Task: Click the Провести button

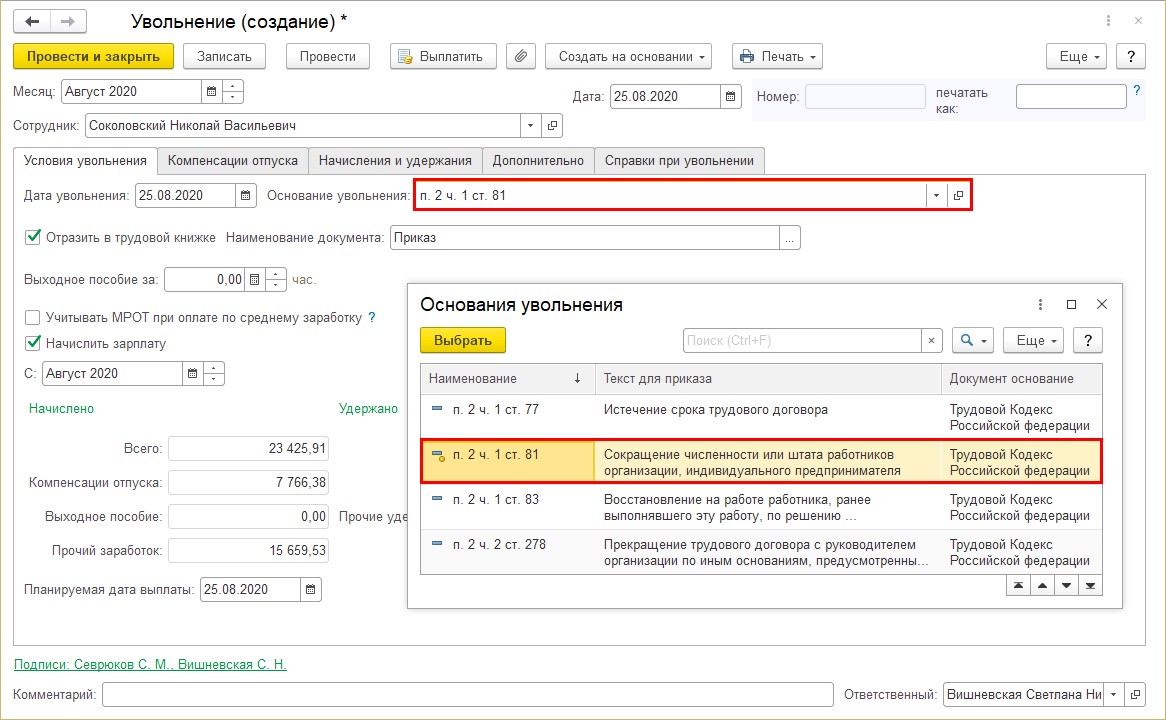Action: (x=328, y=57)
